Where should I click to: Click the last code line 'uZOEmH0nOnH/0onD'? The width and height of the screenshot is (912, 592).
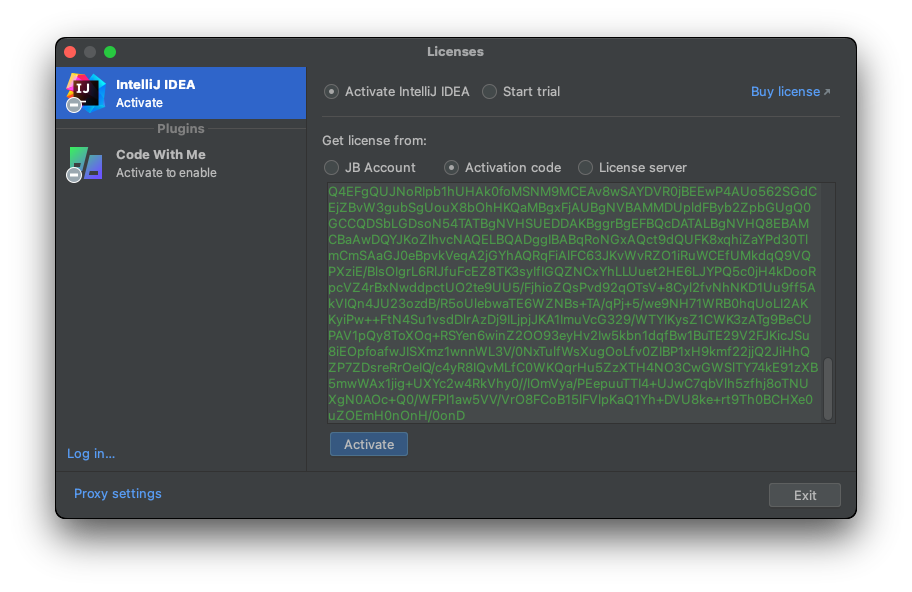click(x=397, y=416)
